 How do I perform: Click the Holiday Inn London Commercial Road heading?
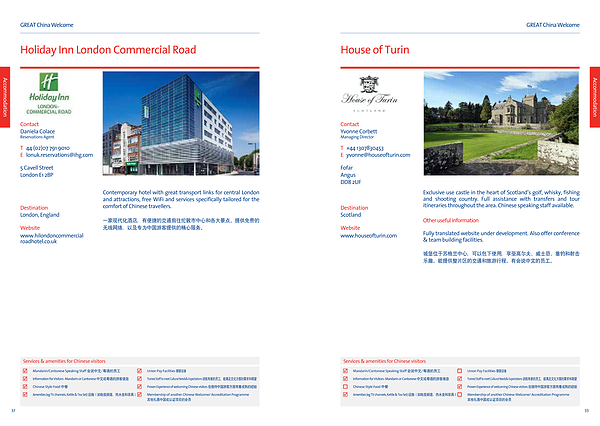pyautogui.click(x=108, y=50)
